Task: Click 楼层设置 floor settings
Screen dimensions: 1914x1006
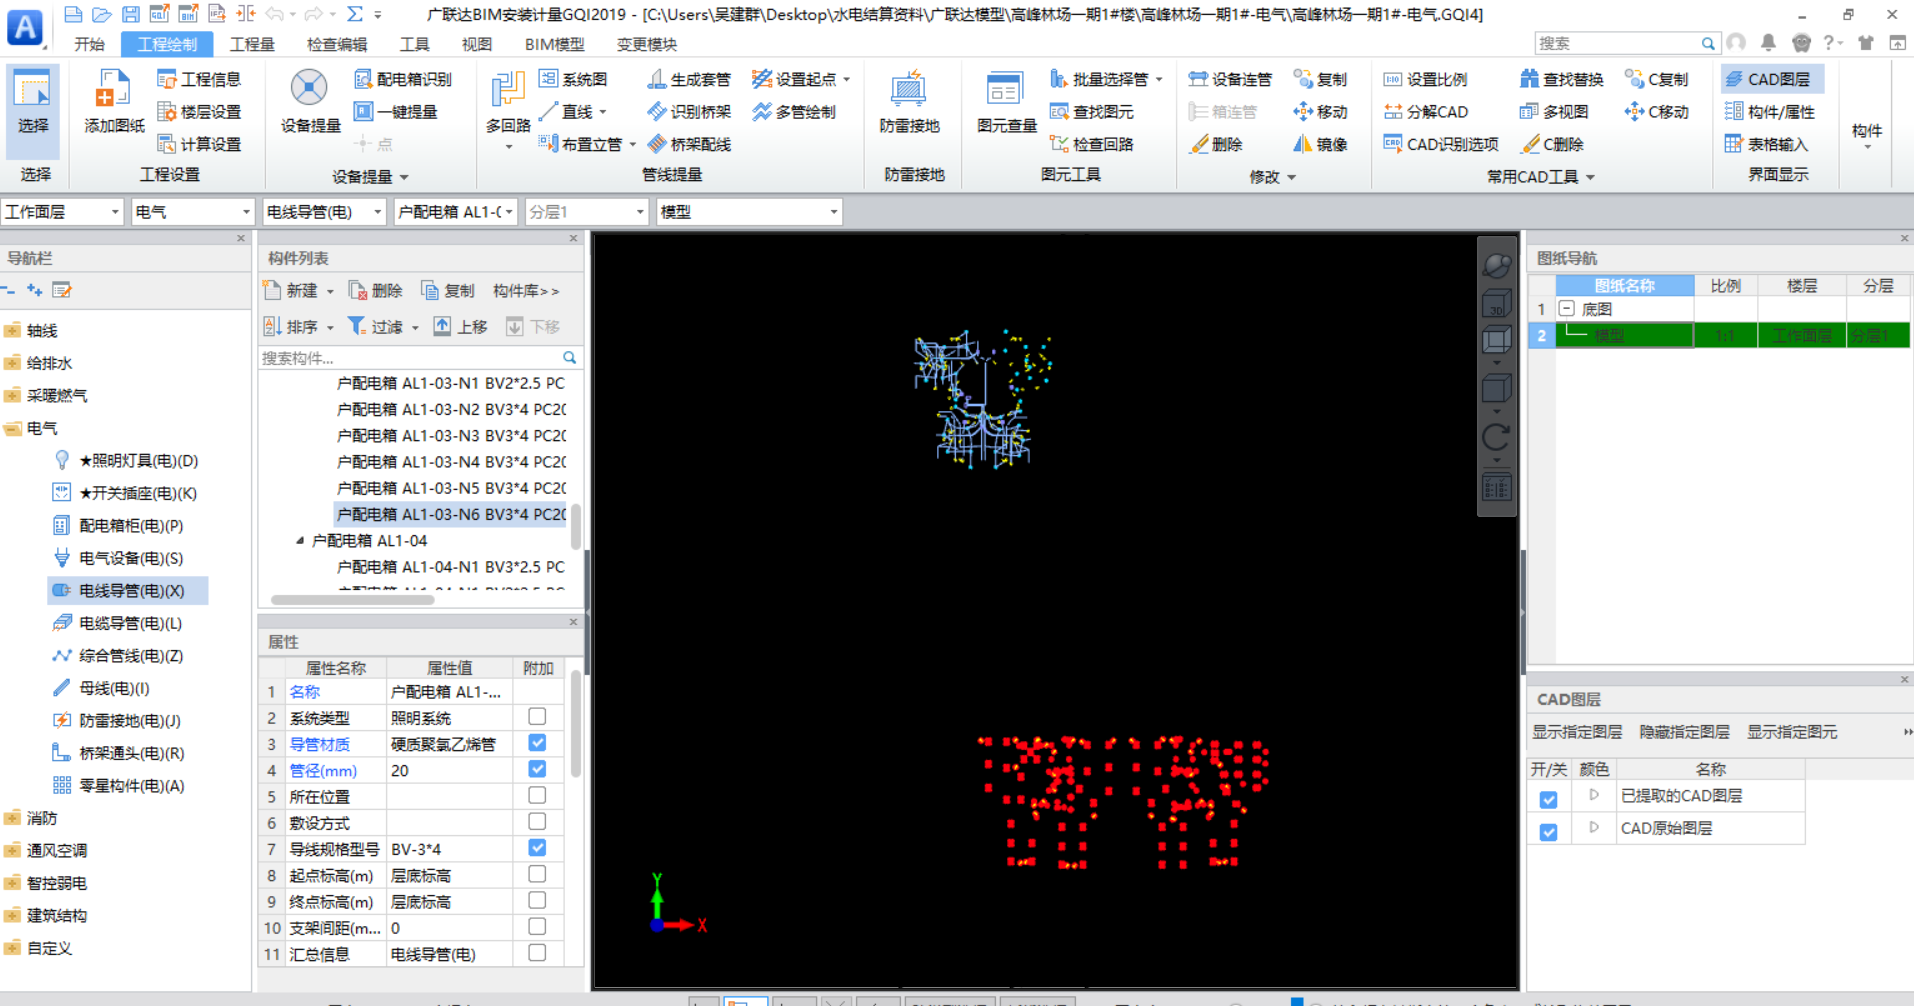Action: 199,112
